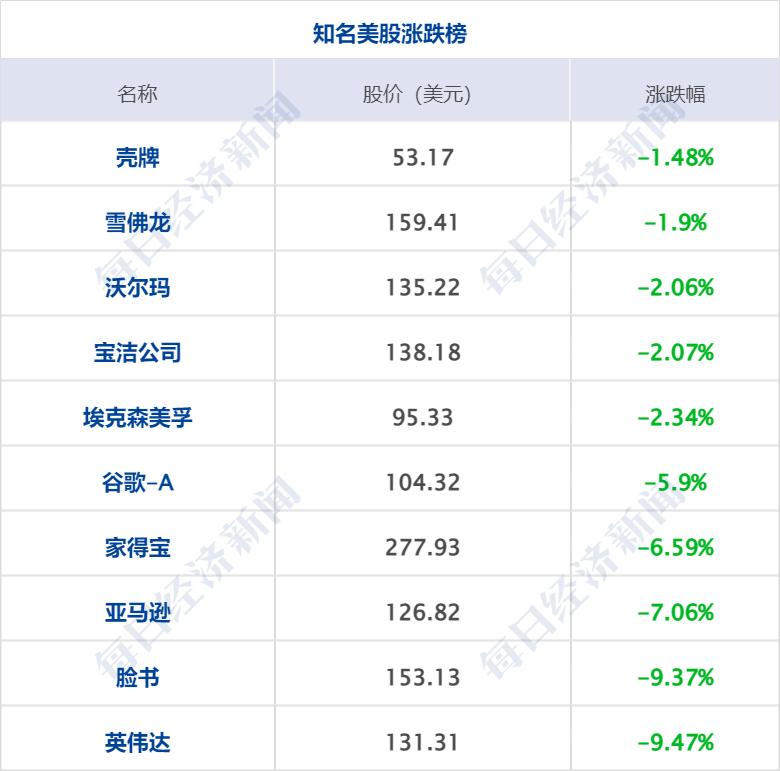780x771 pixels.
Task: Open the 埃克森美孚 stock name link
Action: [x=137, y=417]
